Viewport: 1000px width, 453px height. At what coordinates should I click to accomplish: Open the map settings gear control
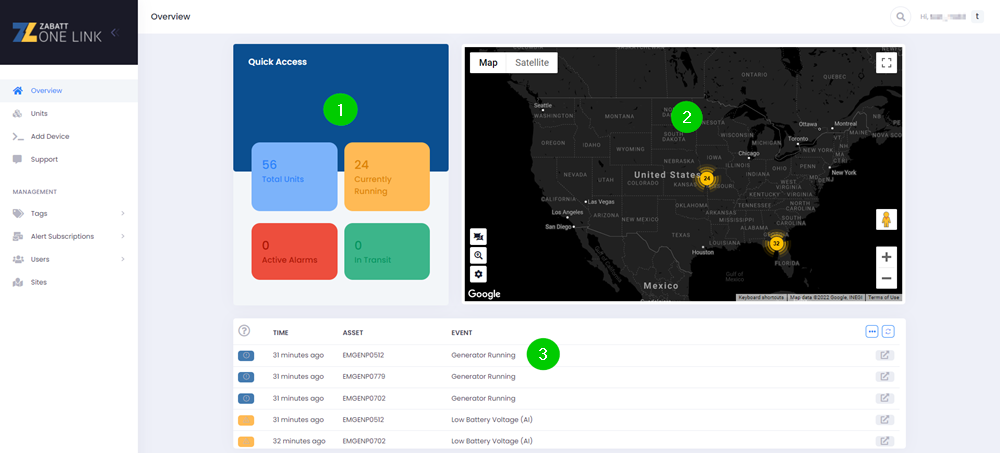479,274
